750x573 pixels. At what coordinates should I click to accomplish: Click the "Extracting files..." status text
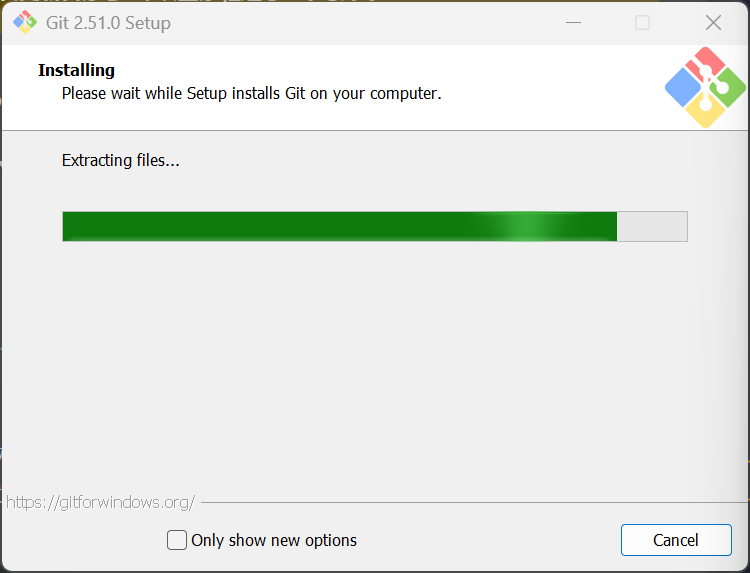[x=121, y=160]
